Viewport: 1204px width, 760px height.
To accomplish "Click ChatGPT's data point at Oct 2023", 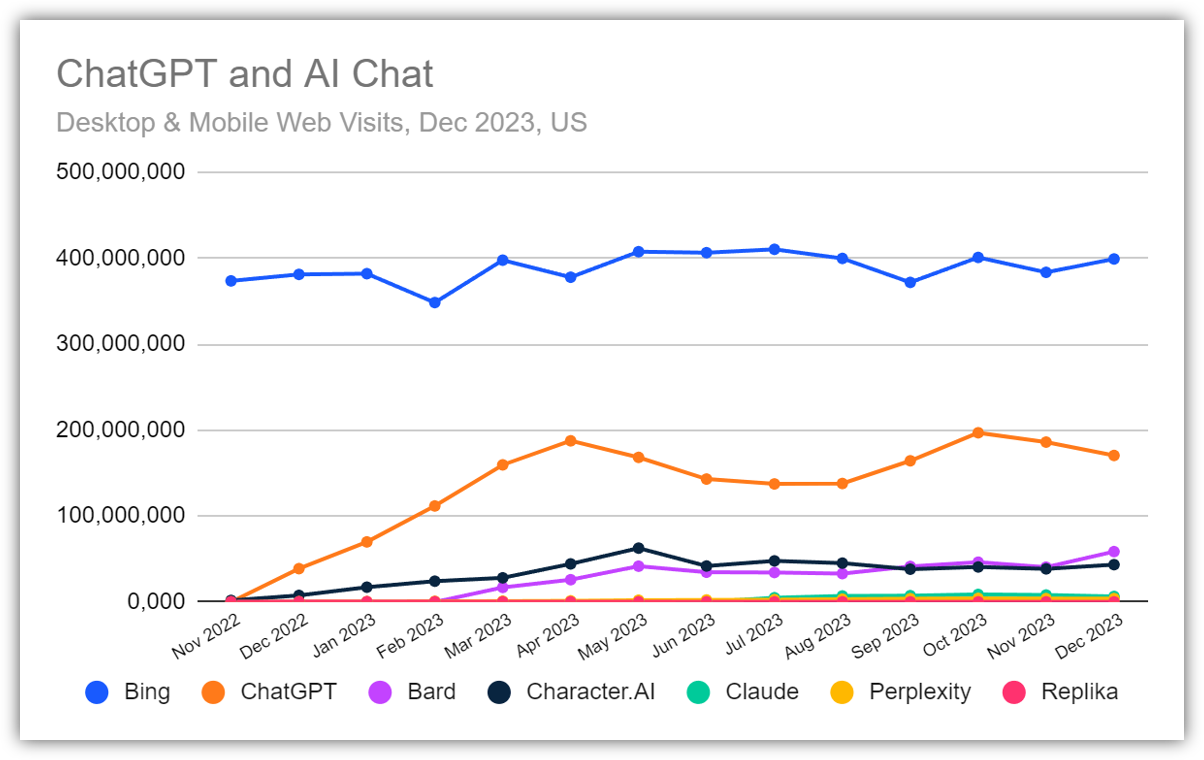I will (978, 432).
